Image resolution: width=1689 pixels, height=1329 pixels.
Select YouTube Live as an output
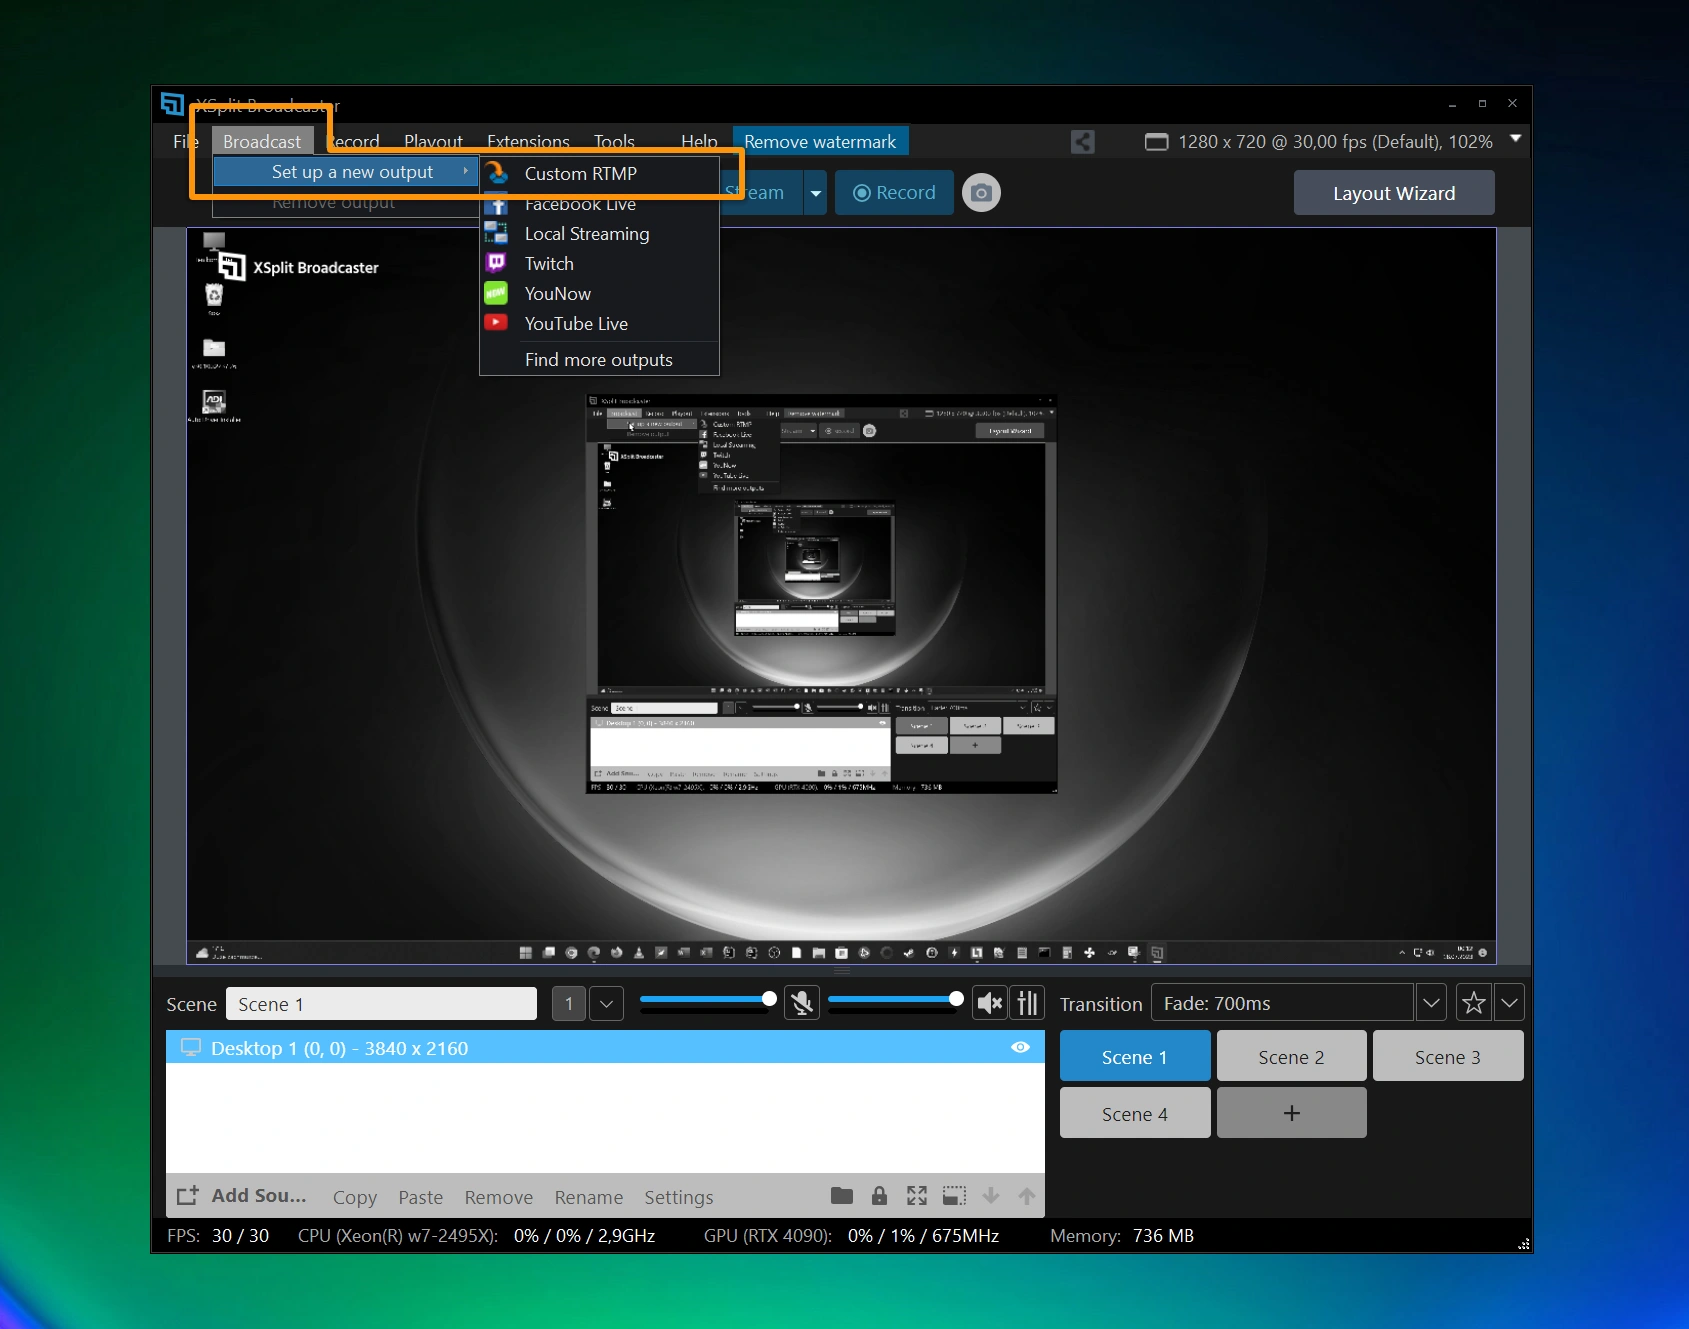(x=576, y=323)
